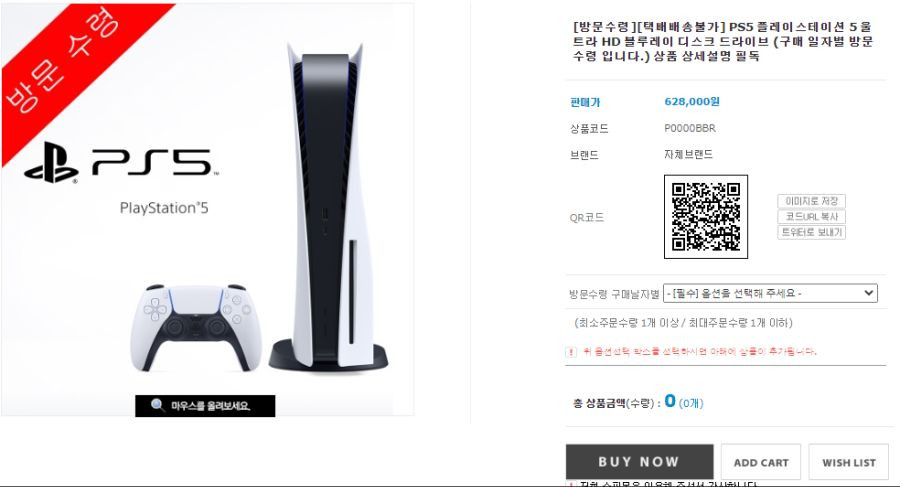This screenshot has width=900, height=487.
Task: Open the 방문수령 구매날짜별 option dropdown
Action: point(770,293)
